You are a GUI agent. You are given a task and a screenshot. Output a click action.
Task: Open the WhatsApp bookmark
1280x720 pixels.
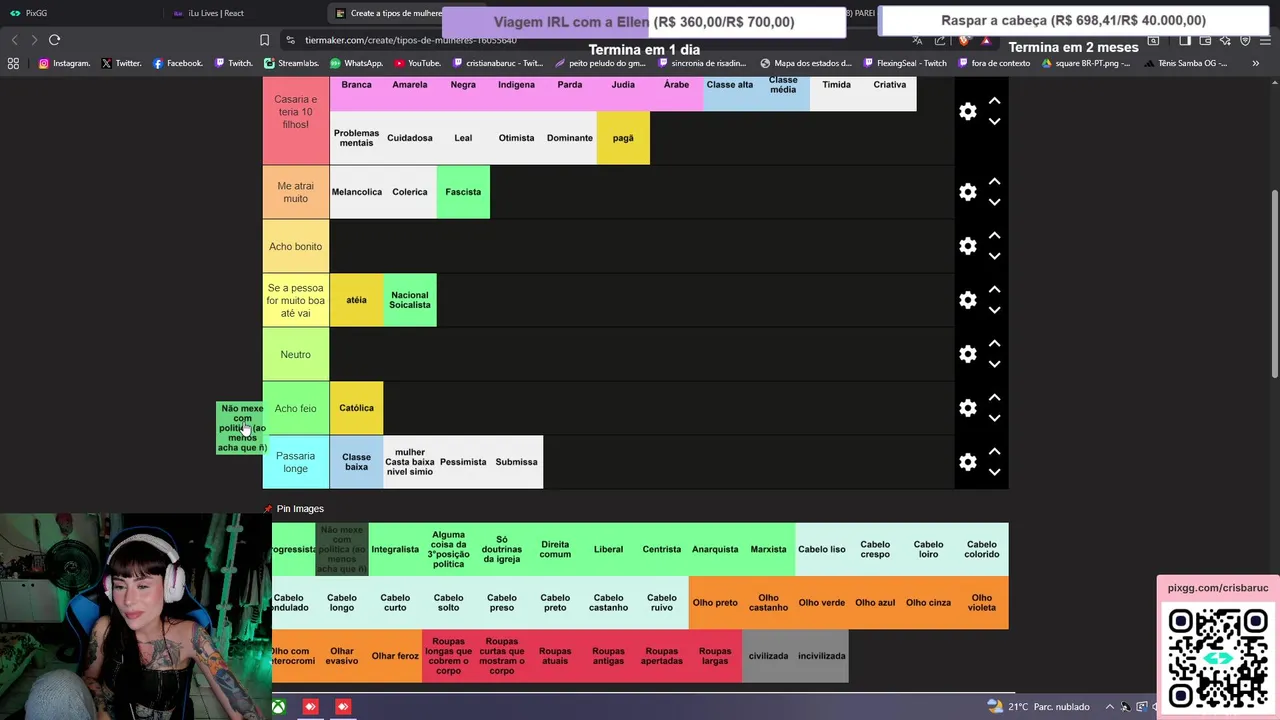(356, 63)
